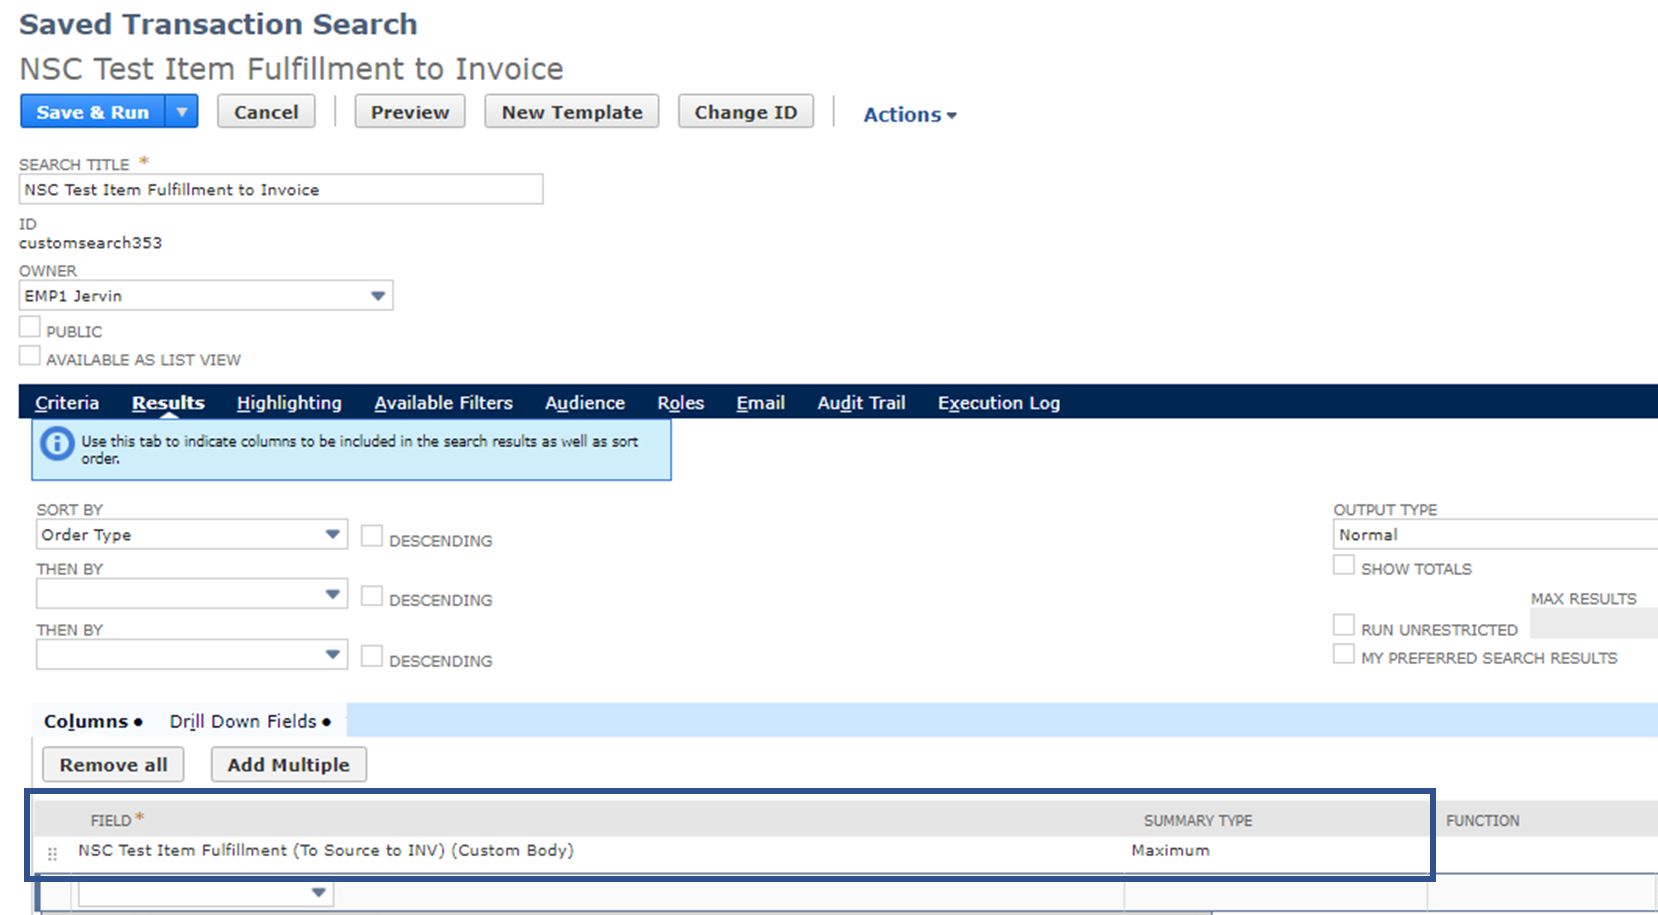Image resolution: width=1658 pixels, height=915 pixels.
Task: Click Remove all columns button
Action: 113,765
